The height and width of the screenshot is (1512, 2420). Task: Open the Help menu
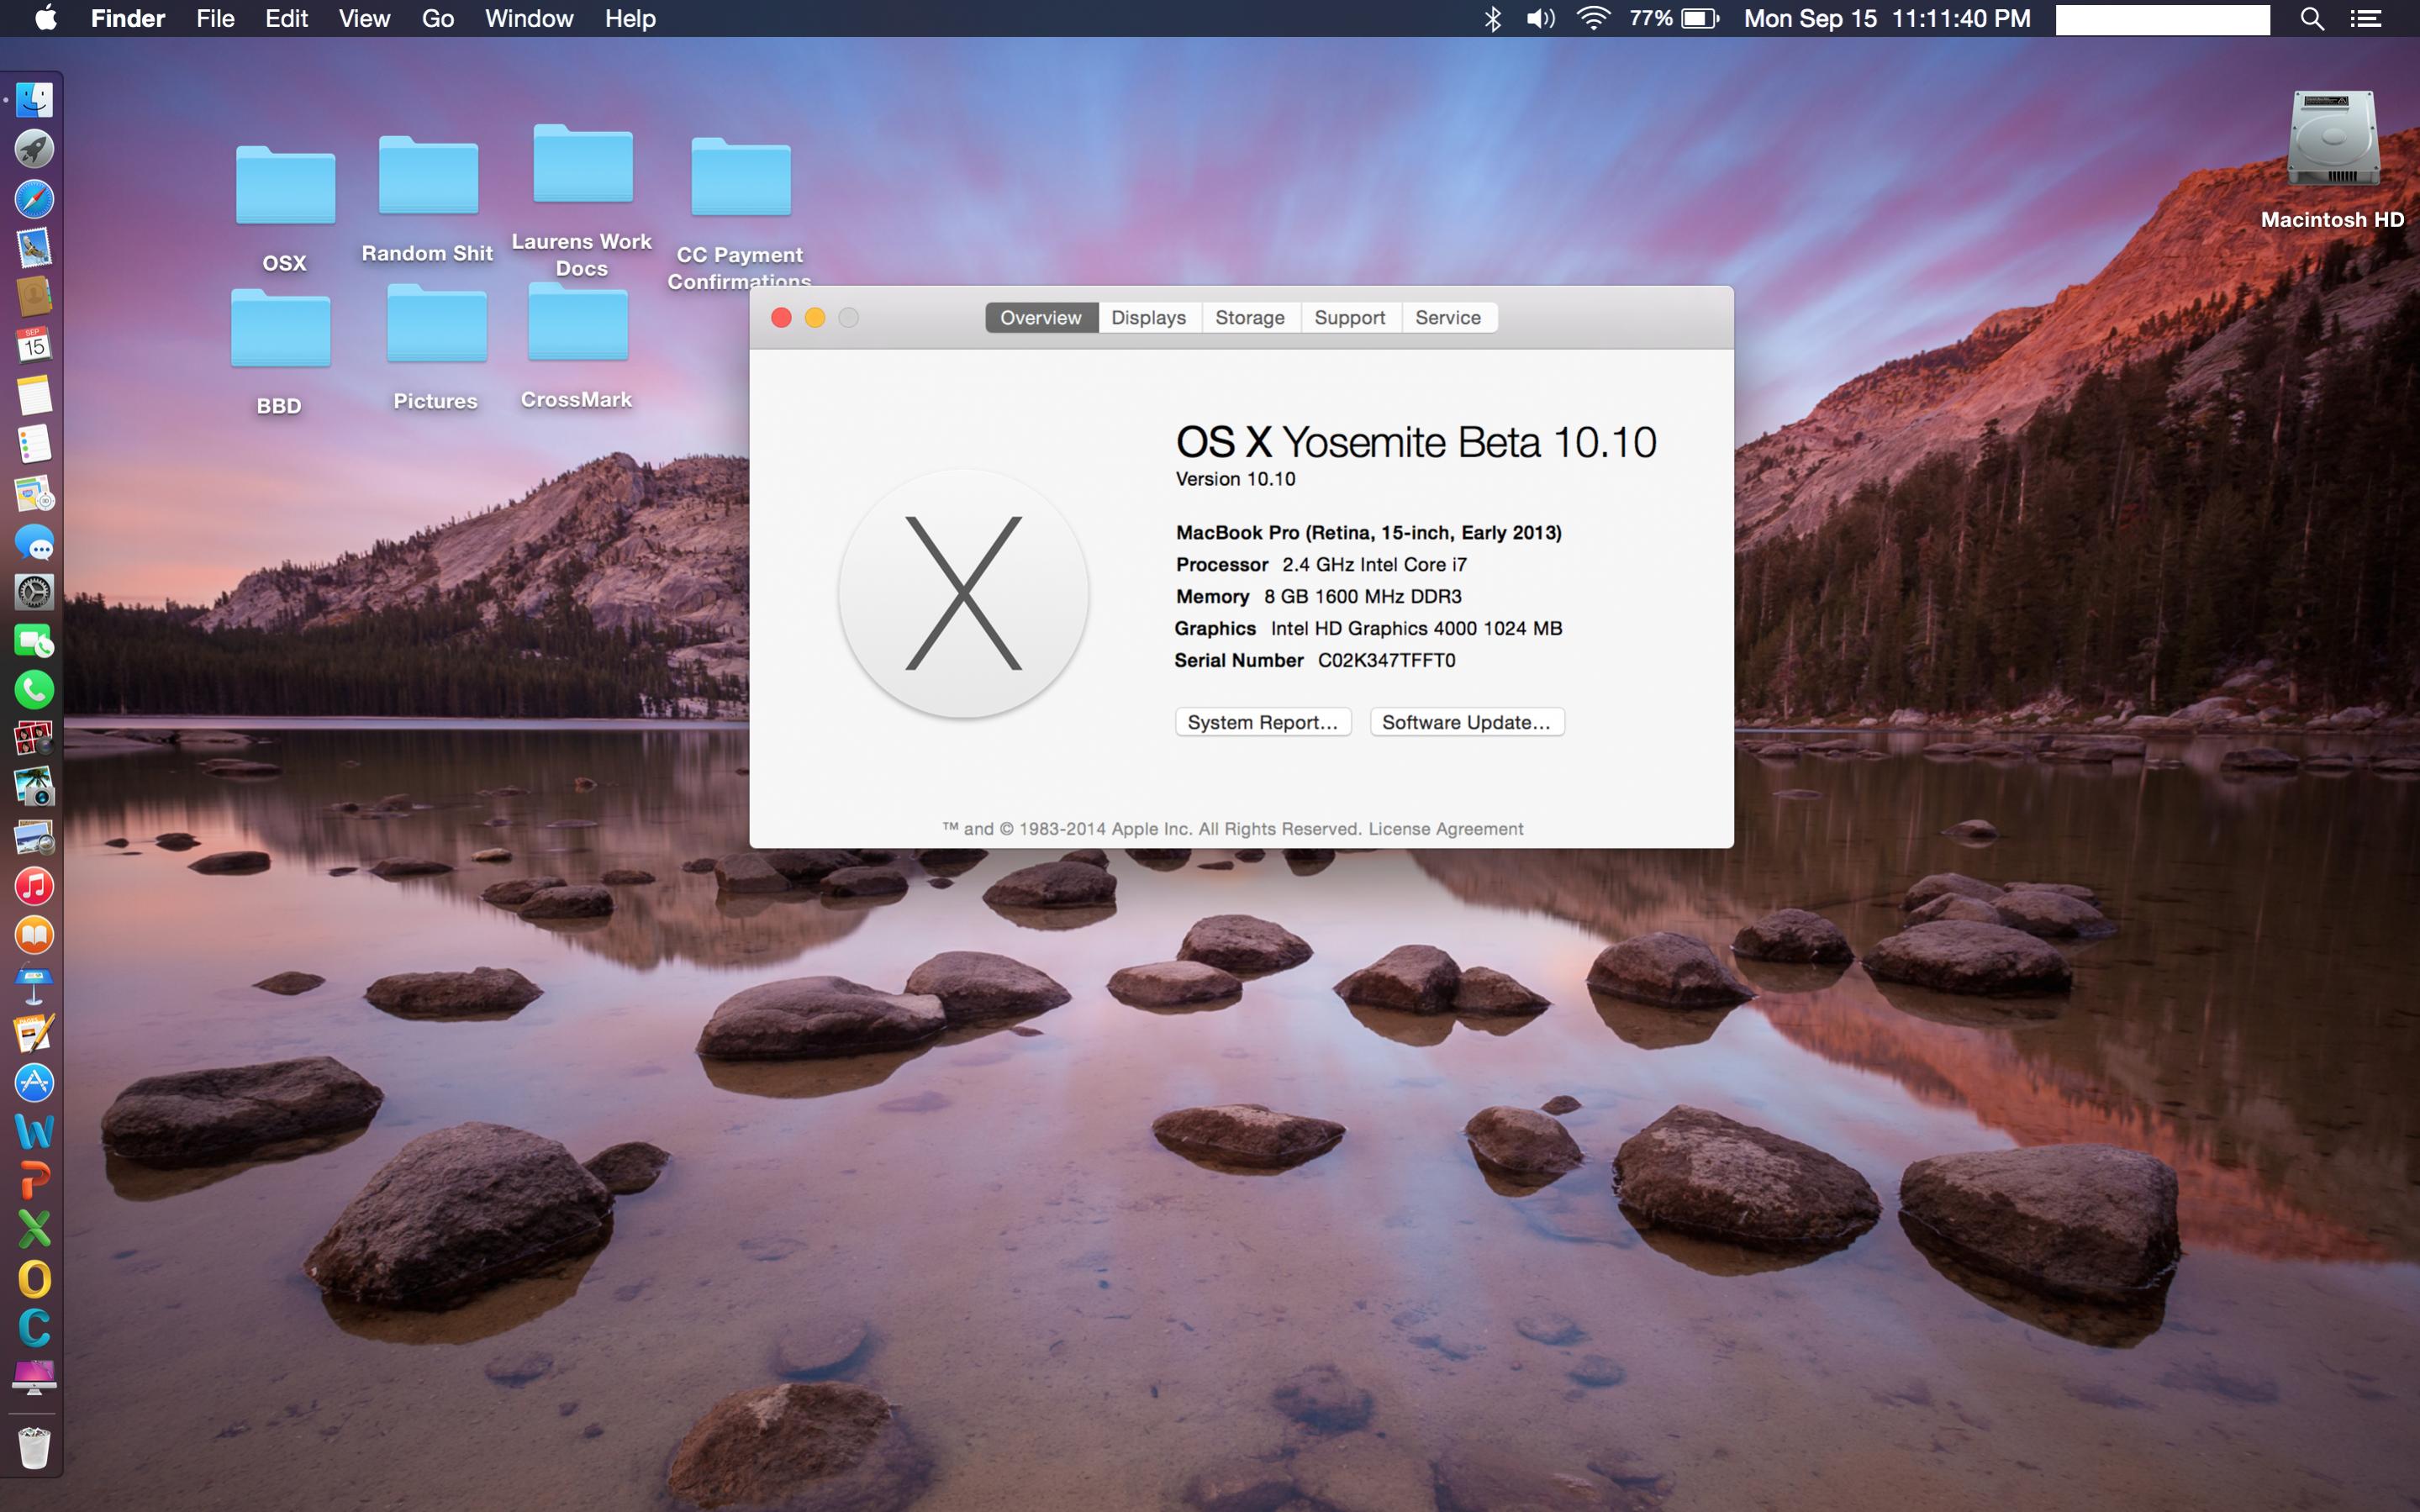pos(630,18)
